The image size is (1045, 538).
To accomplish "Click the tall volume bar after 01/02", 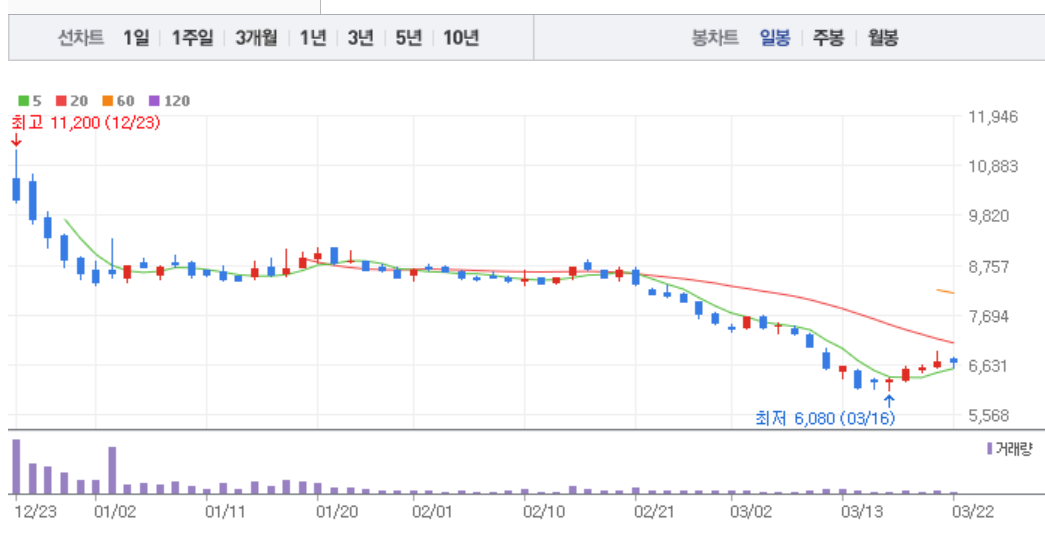I will coord(112,470).
